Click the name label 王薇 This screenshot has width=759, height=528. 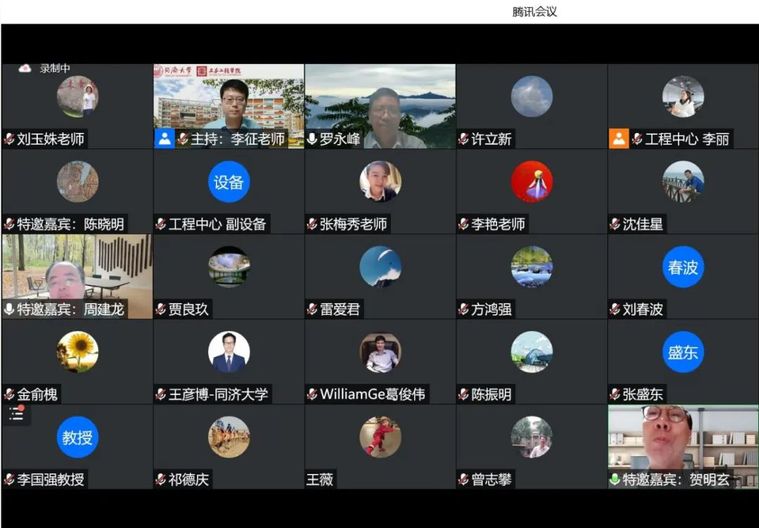click(319, 479)
